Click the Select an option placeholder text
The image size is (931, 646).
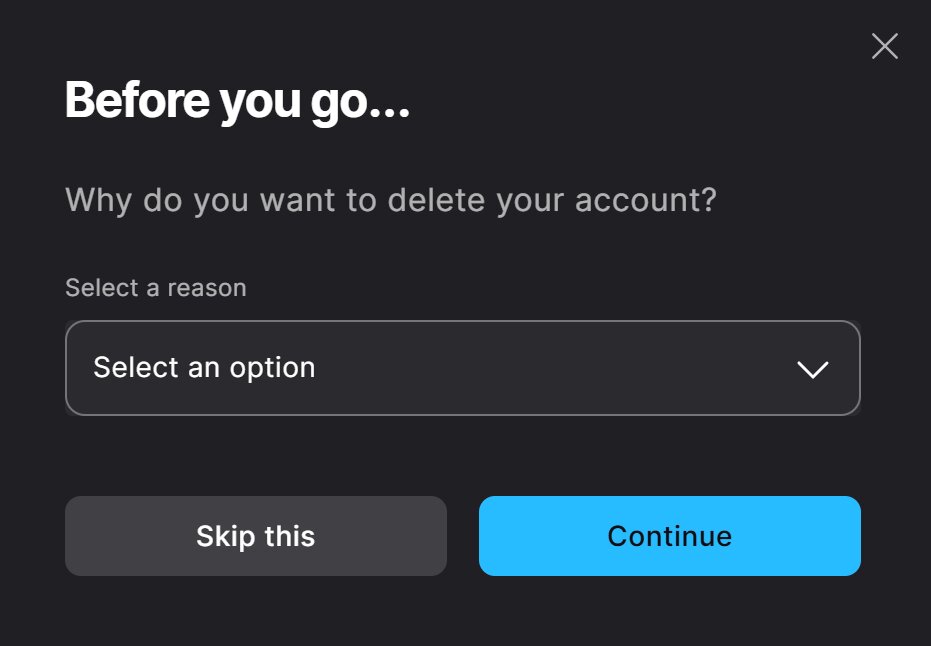204,368
